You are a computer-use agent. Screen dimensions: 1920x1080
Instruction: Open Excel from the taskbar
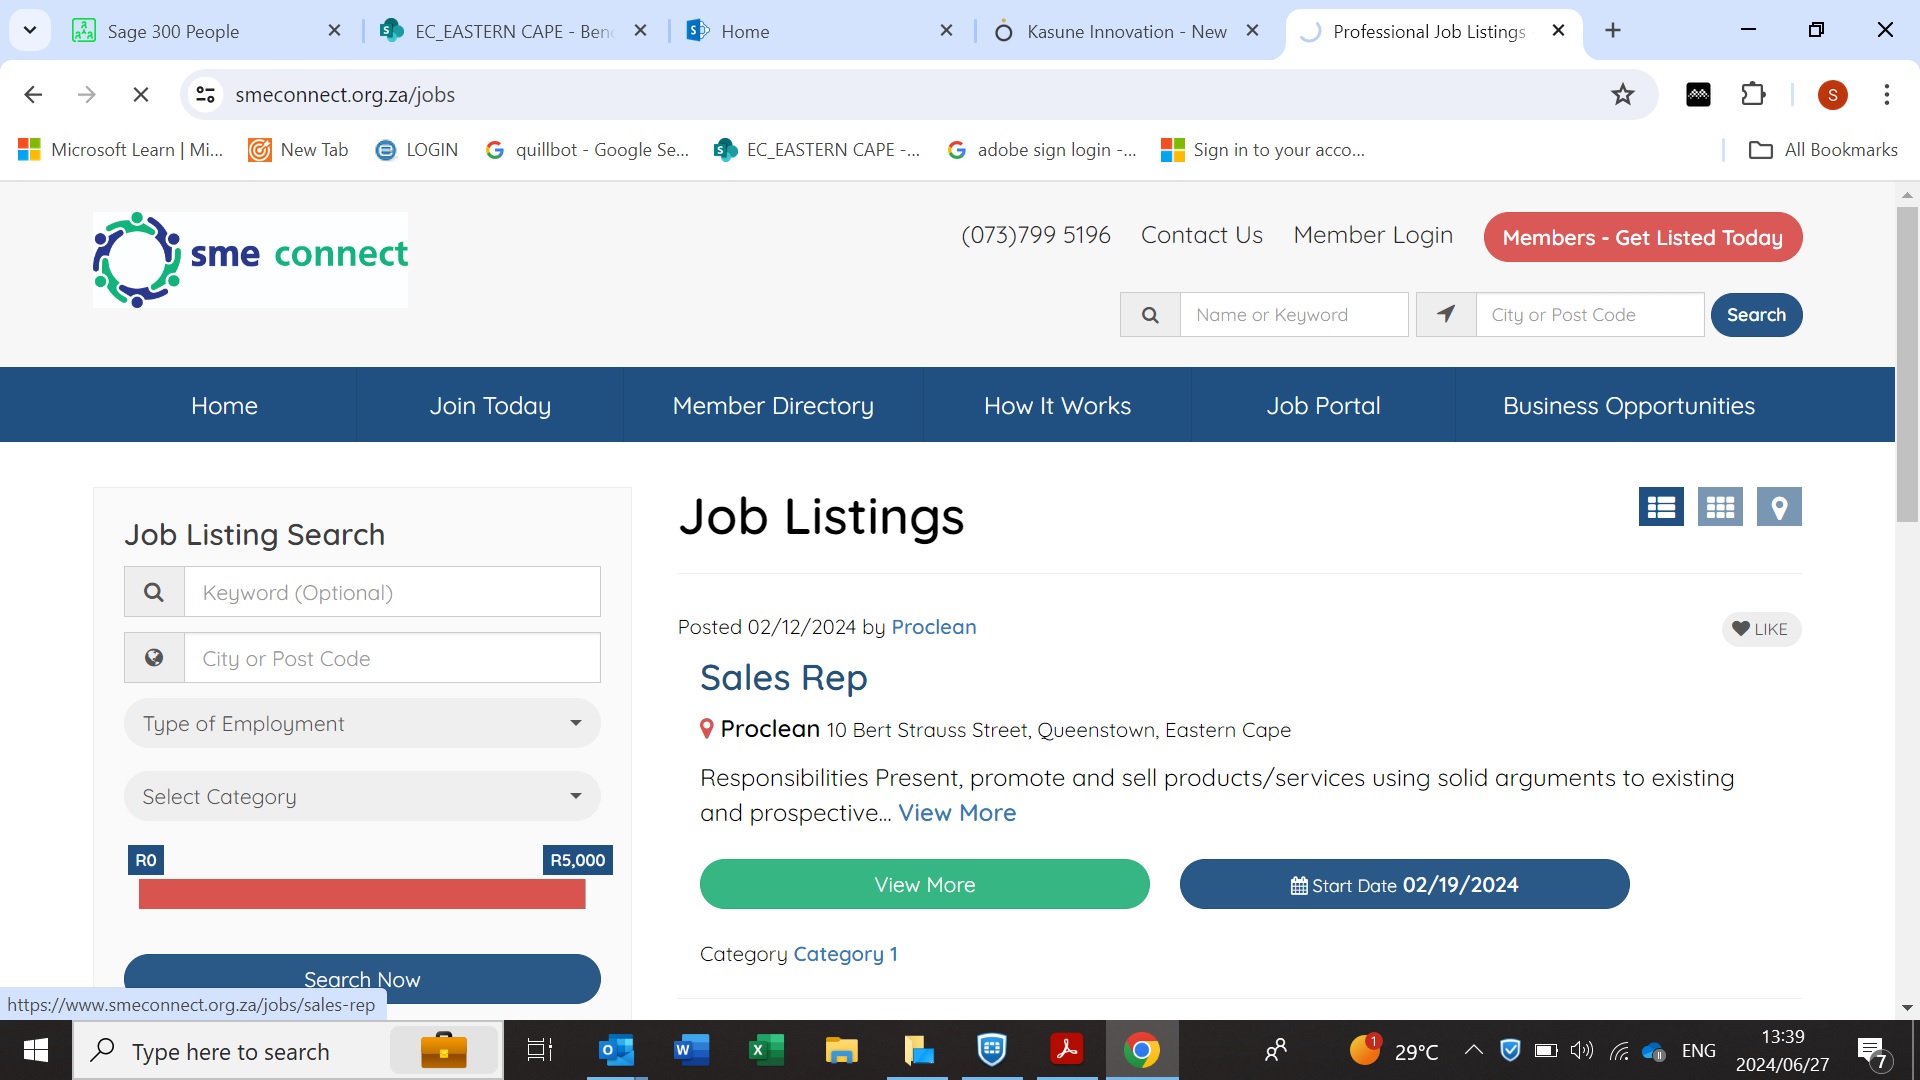point(765,1050)
